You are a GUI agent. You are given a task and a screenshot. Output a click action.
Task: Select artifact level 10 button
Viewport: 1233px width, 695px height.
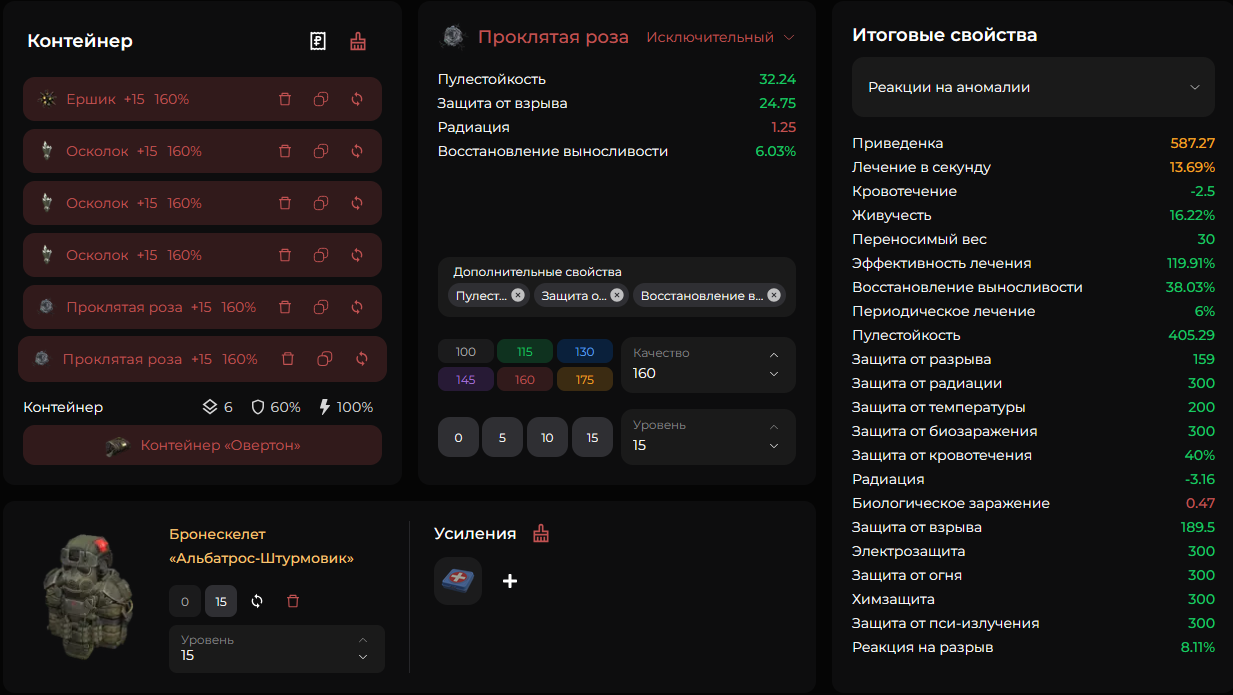click(x=547, y=438)
